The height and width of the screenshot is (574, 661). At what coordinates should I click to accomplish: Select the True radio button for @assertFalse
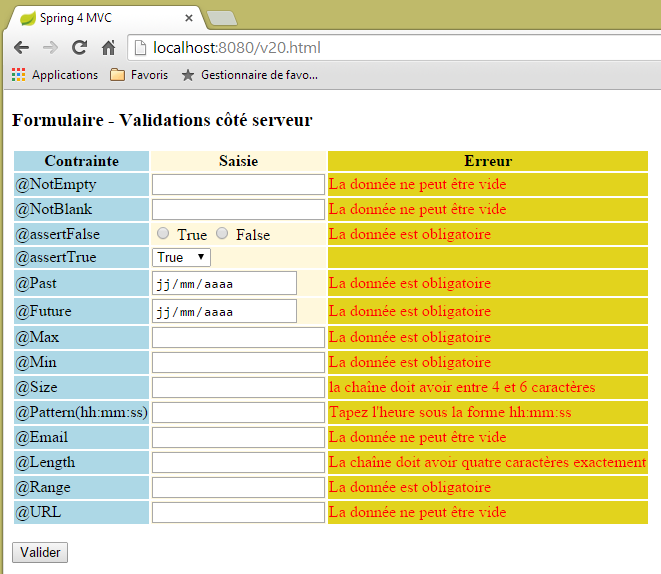tap(164, 234)
